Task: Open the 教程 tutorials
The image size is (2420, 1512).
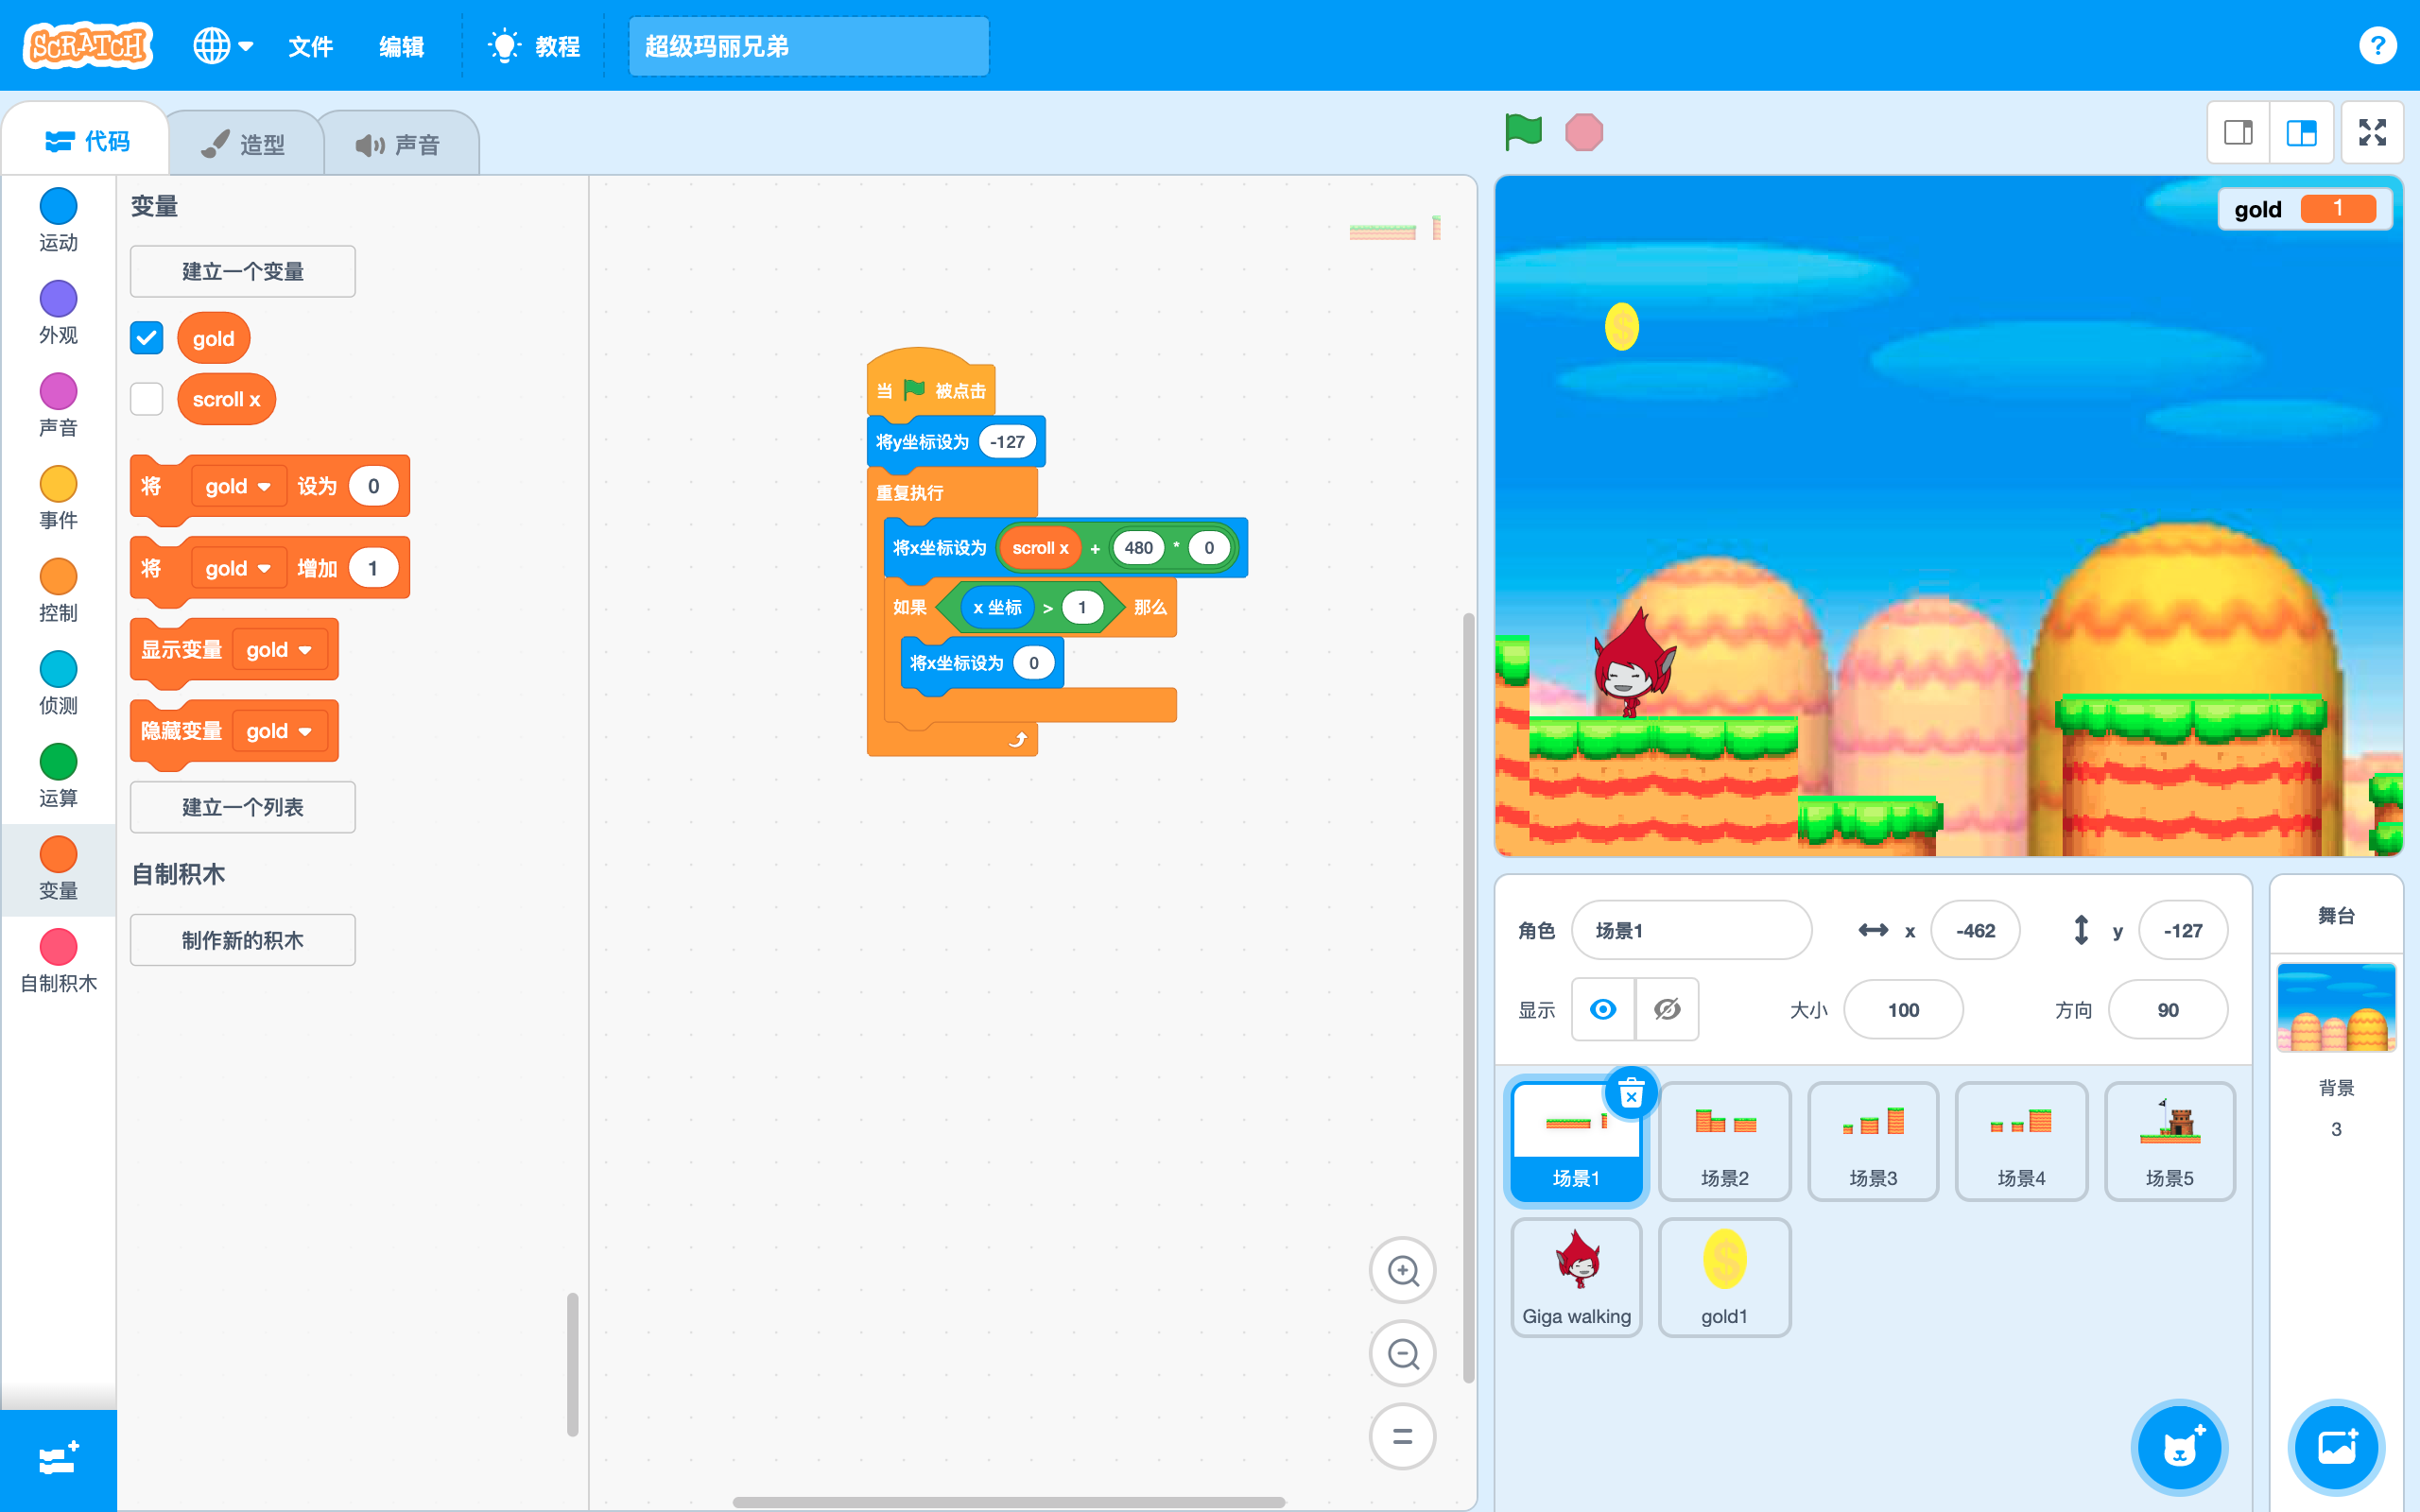Action: 534,46
